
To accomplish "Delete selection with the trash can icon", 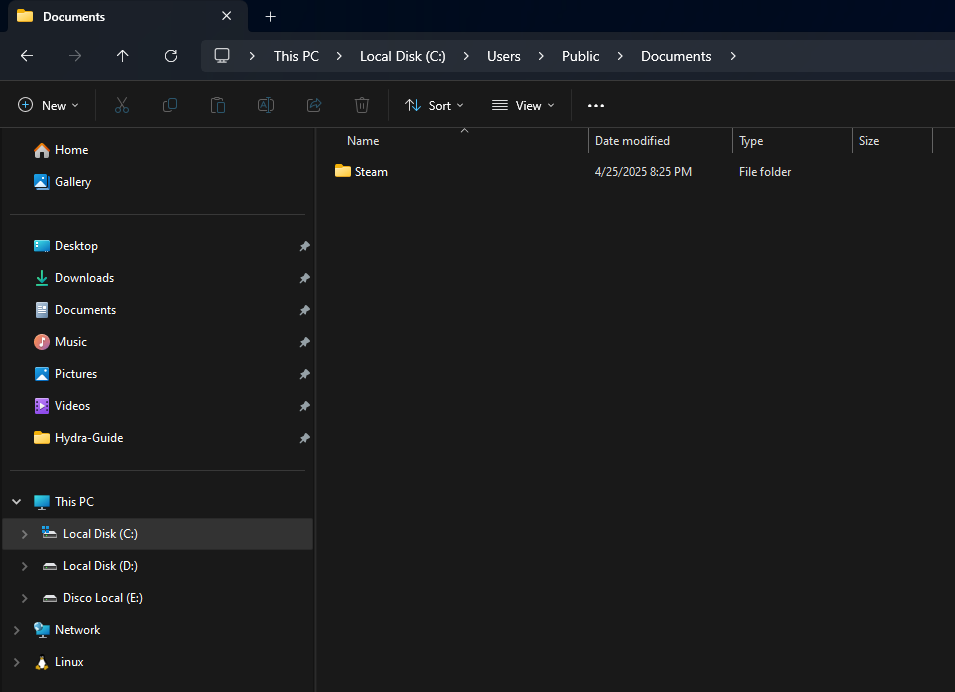I will [362, 105].
